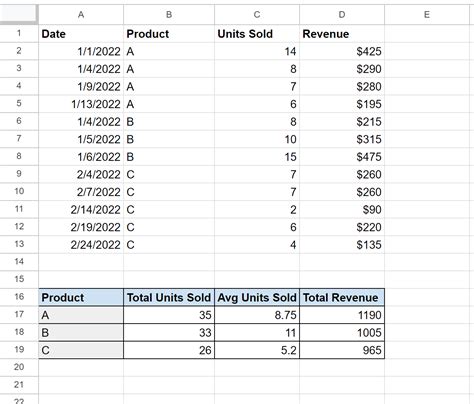Click the total revenue value 1190

point(342,315)
